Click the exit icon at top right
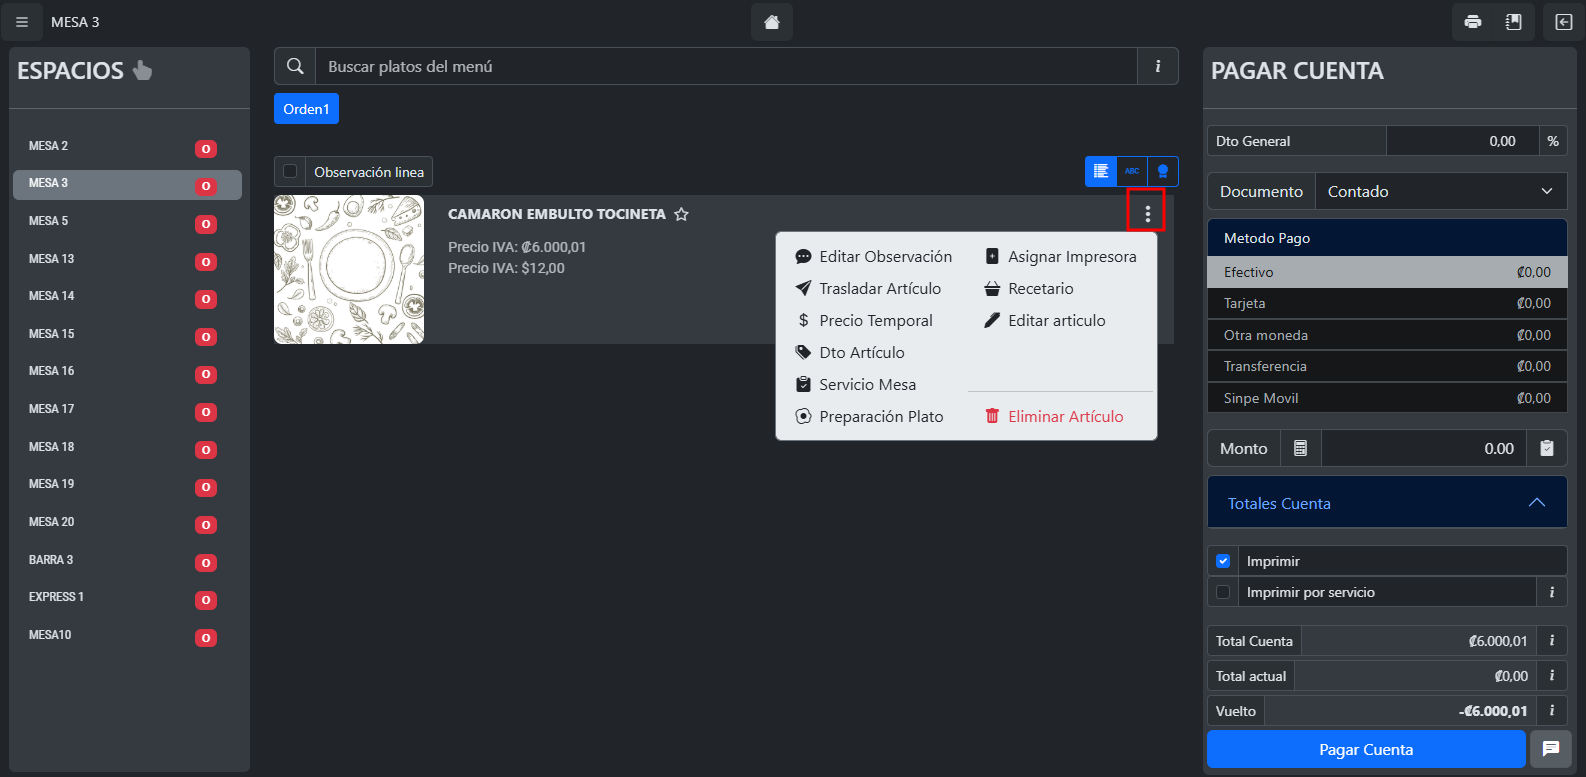1586x777 pixels. point(1564,22)
